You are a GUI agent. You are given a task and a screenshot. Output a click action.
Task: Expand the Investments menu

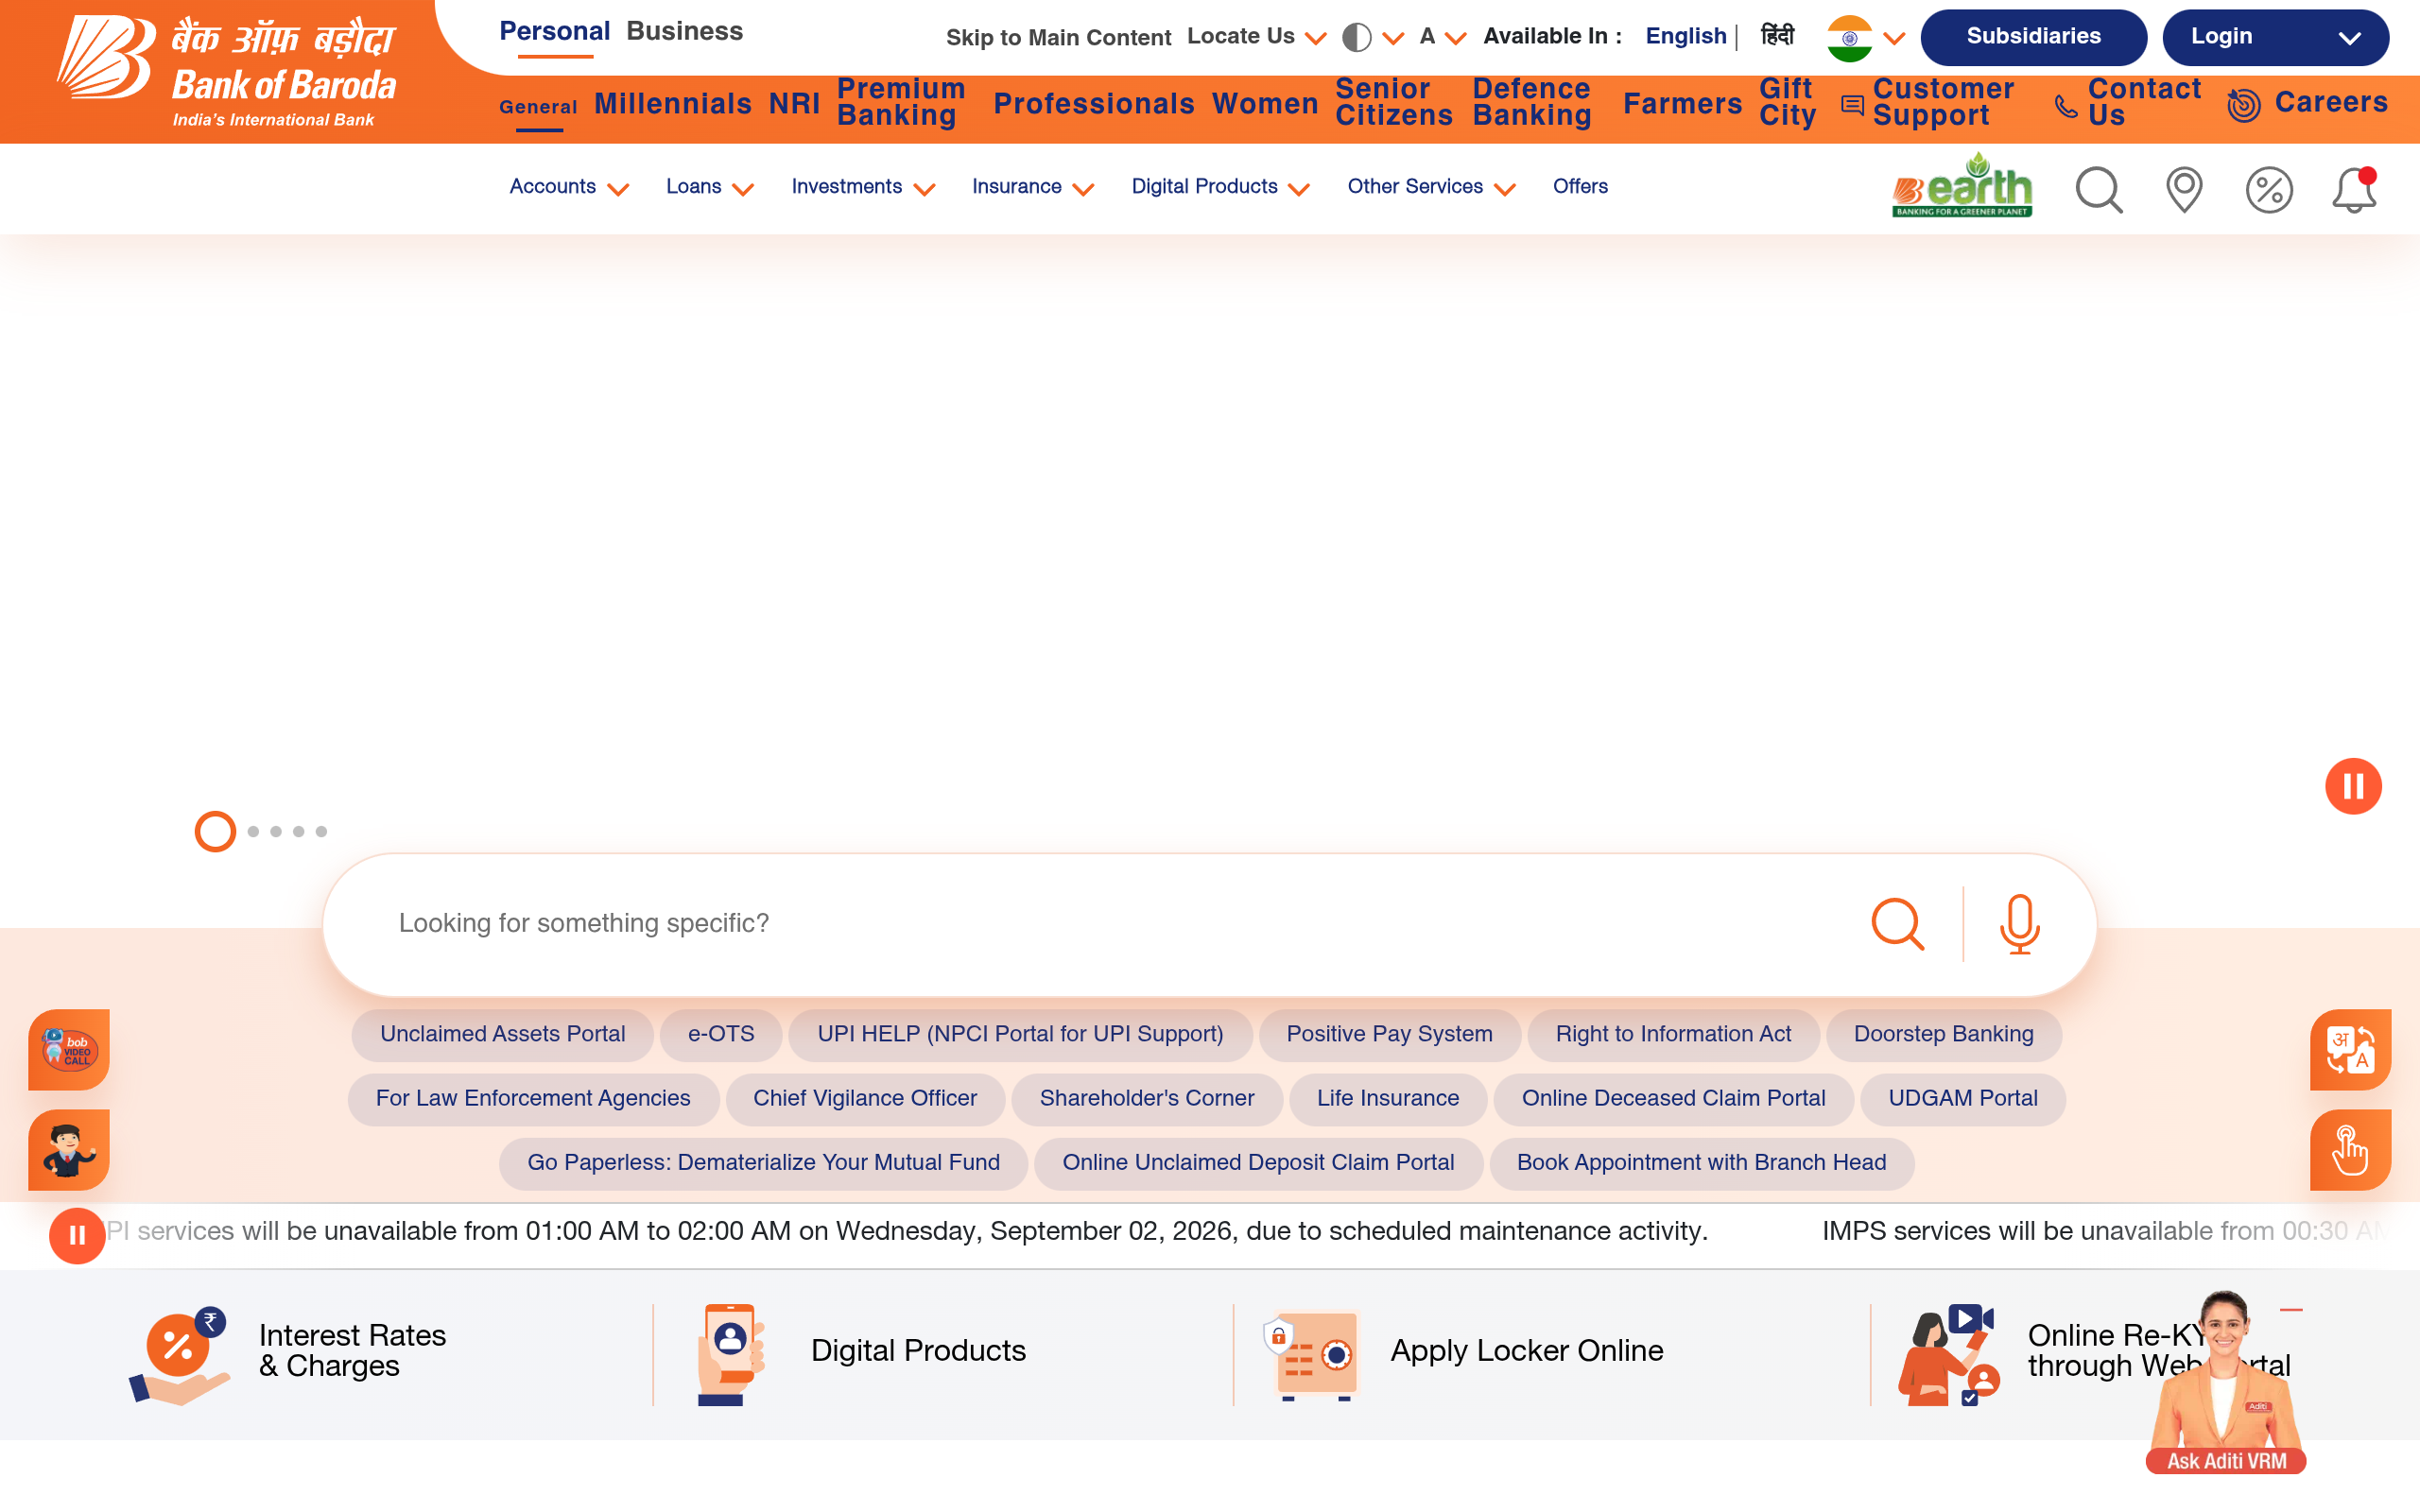tap(862, 187)
